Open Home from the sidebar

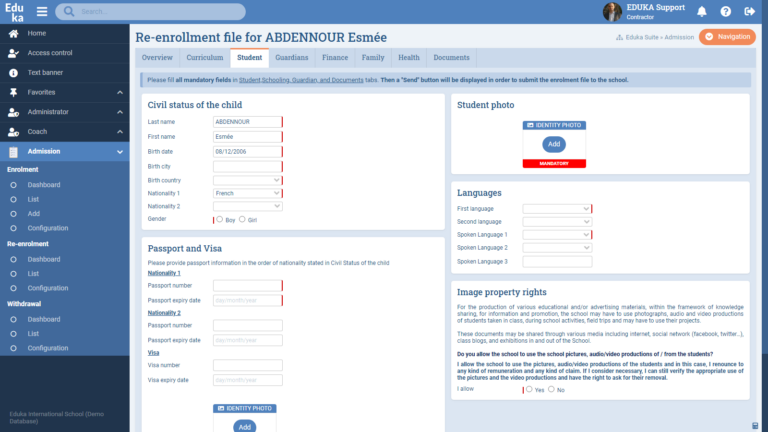tap(36, 33)
